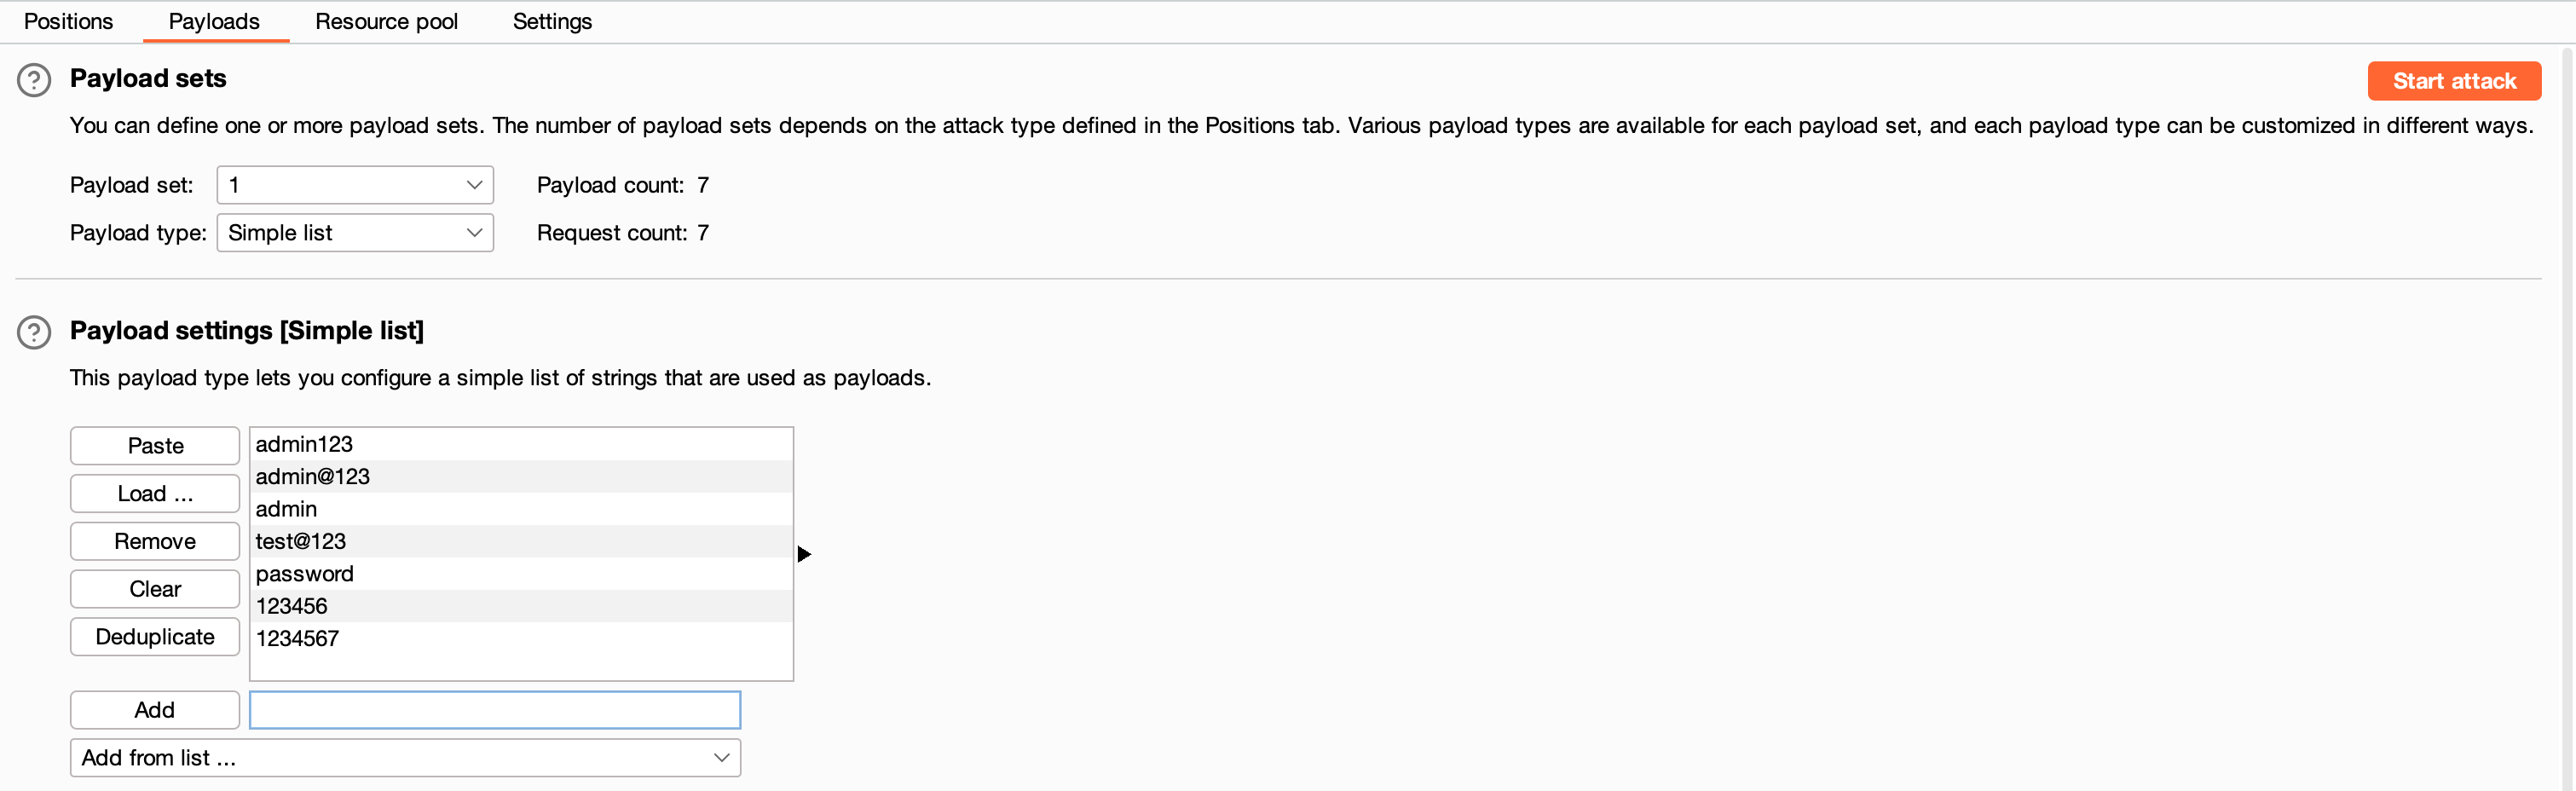This screenshot has height=791, width=2576.
Task: Open help for Payload sets section
Action: tap(34, 80)
